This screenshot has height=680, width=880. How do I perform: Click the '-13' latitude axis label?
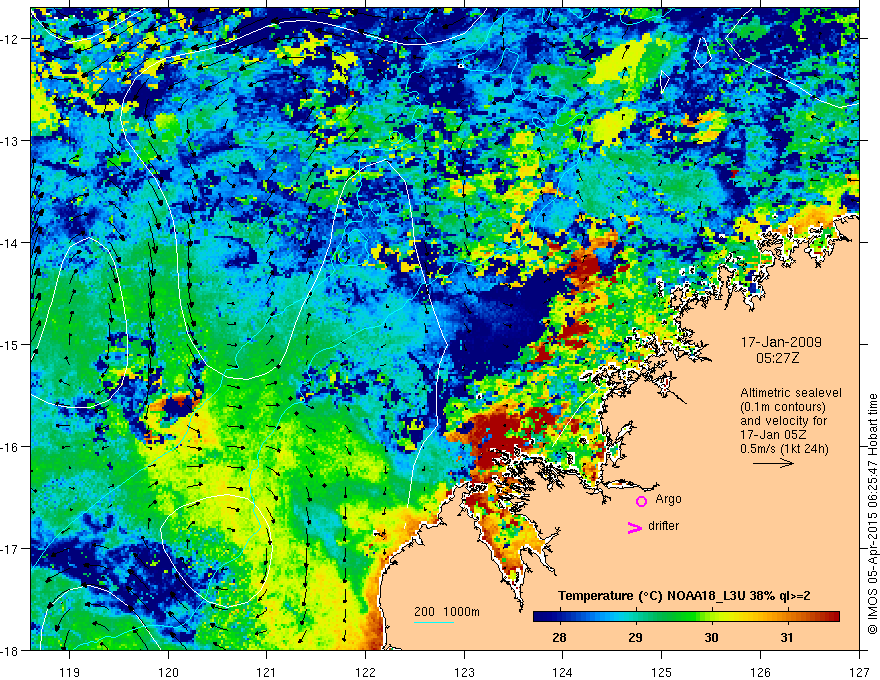click(x=10, y=141)
